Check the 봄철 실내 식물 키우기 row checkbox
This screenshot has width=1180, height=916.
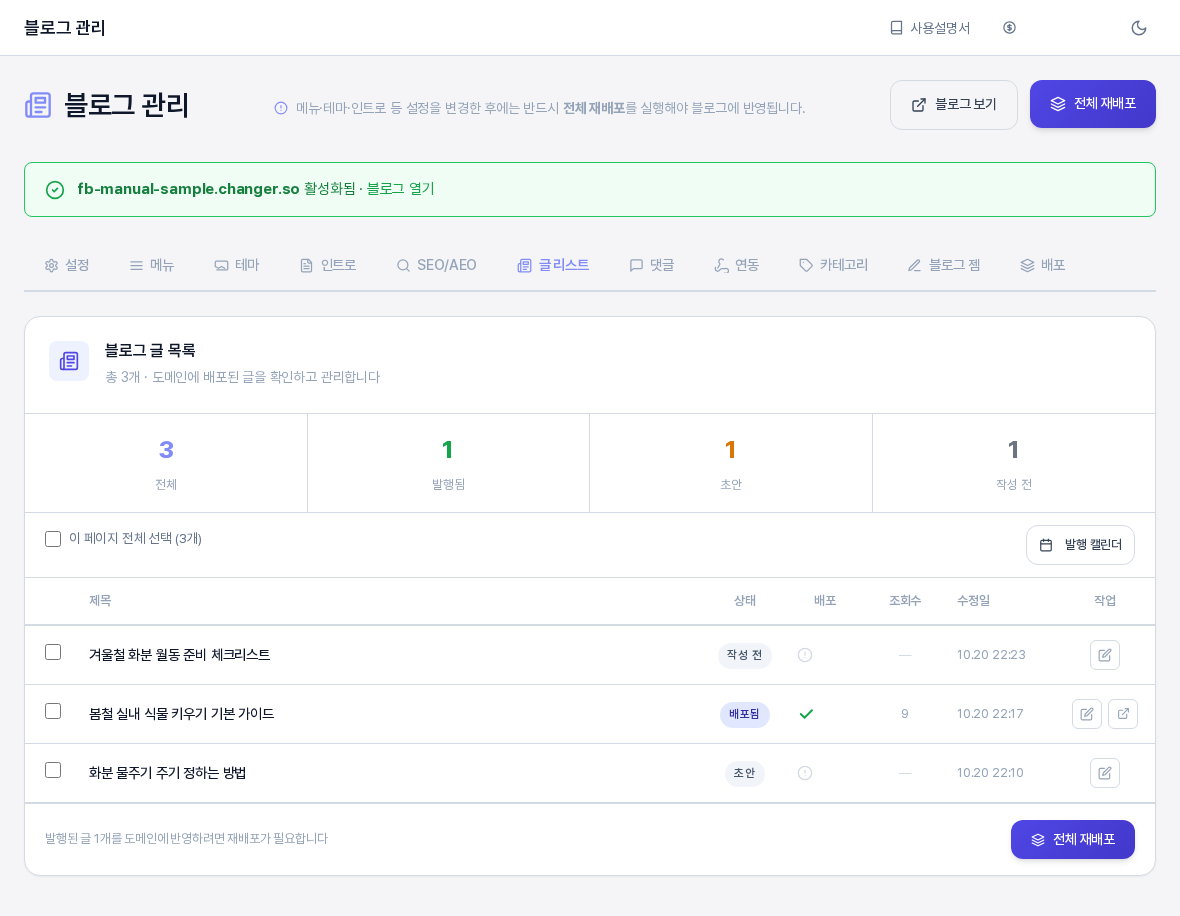pyautogui.click(x=53, y=711)
